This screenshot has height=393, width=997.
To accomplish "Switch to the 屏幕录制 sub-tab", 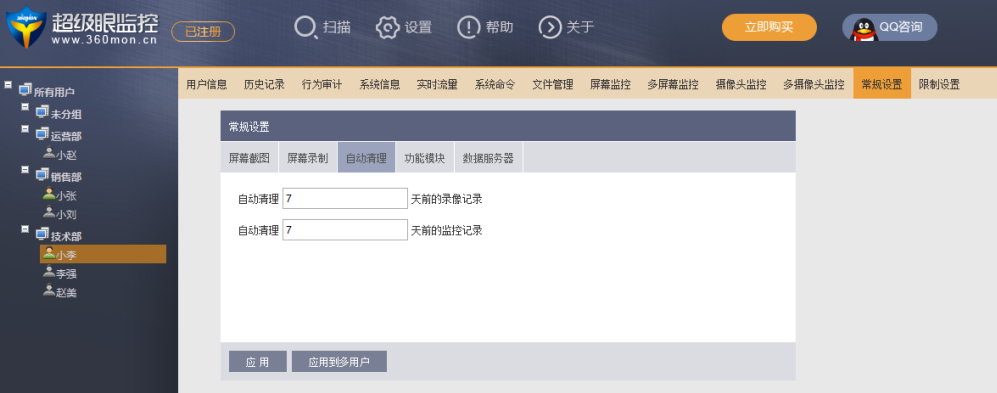I will click(x=308, y=158).
